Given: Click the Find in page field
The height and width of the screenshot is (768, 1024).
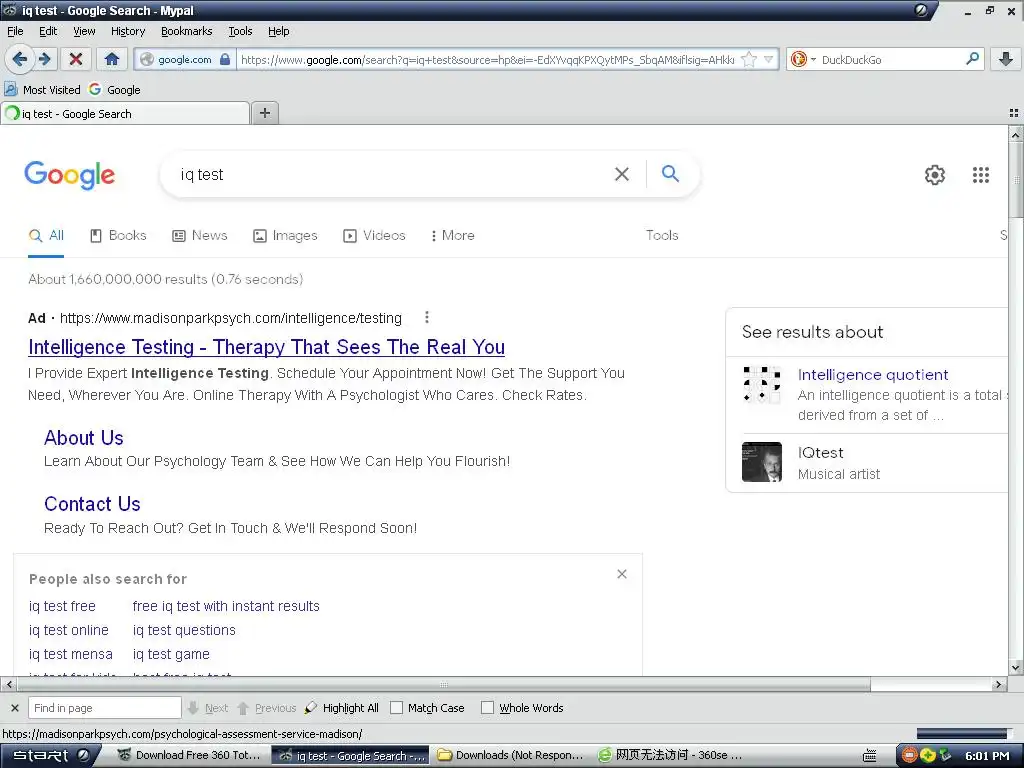Looking at the screenshot, I should pos(104,708).
